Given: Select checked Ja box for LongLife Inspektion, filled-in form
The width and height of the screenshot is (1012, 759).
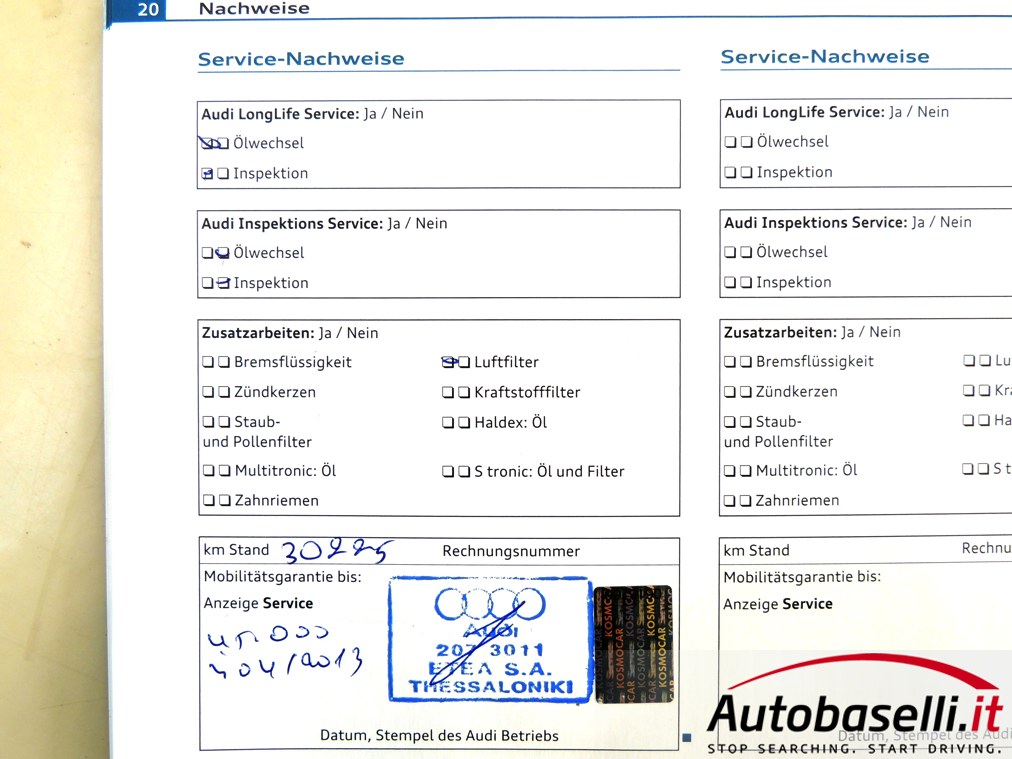Looking at the screenshot, I should [x=207, y=174].
